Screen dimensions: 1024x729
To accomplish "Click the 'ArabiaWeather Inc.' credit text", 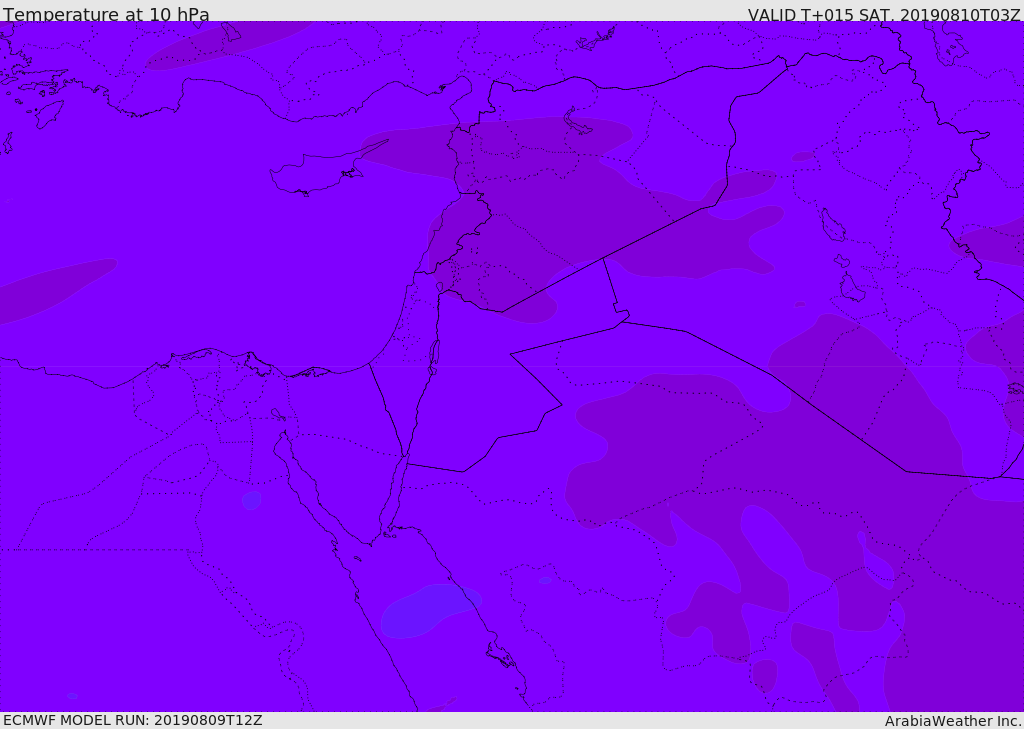I will (x=953, y=721).
